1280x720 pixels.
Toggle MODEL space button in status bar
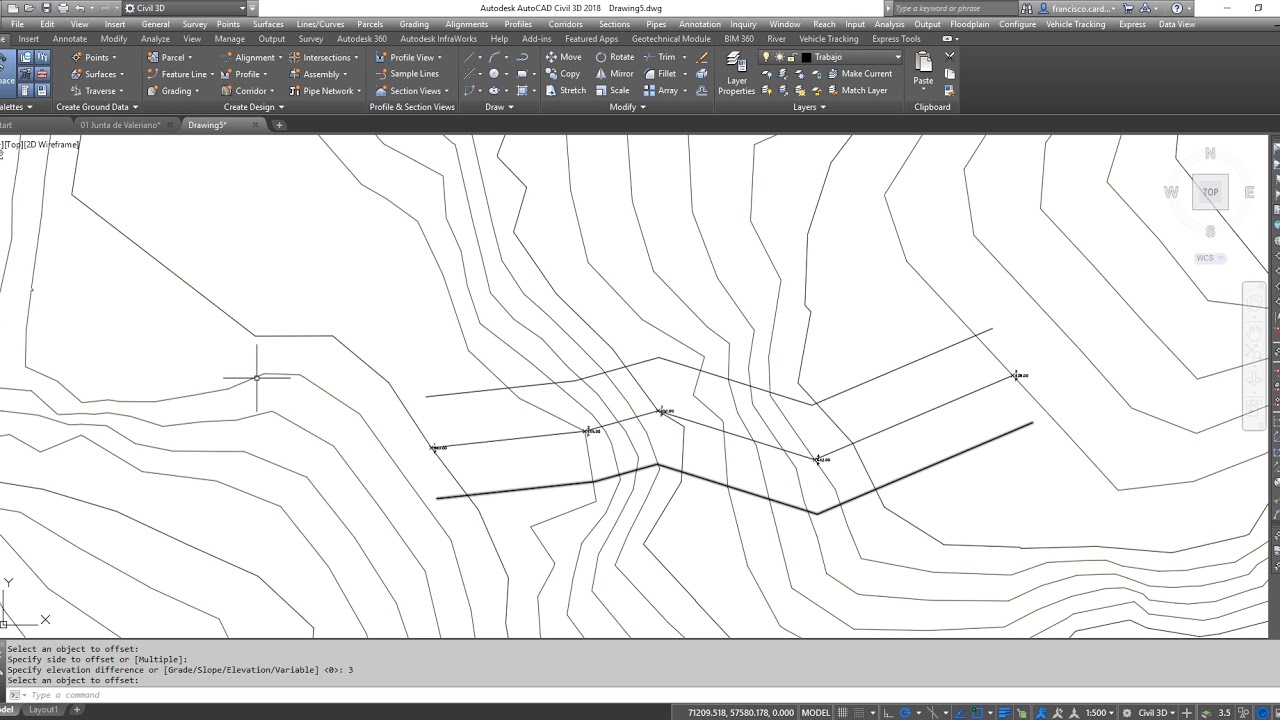[x=816, y=712]
